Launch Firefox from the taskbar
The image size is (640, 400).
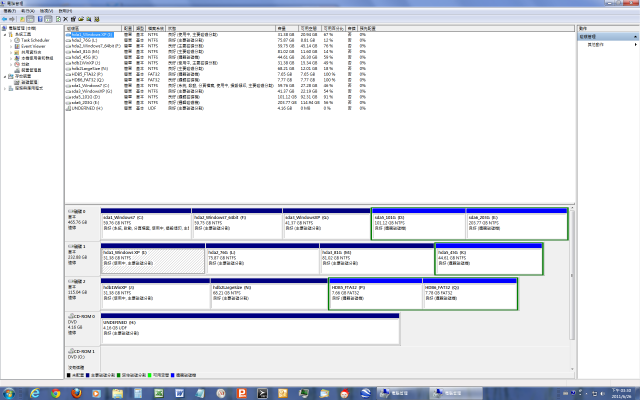click(x=76, y=393)
